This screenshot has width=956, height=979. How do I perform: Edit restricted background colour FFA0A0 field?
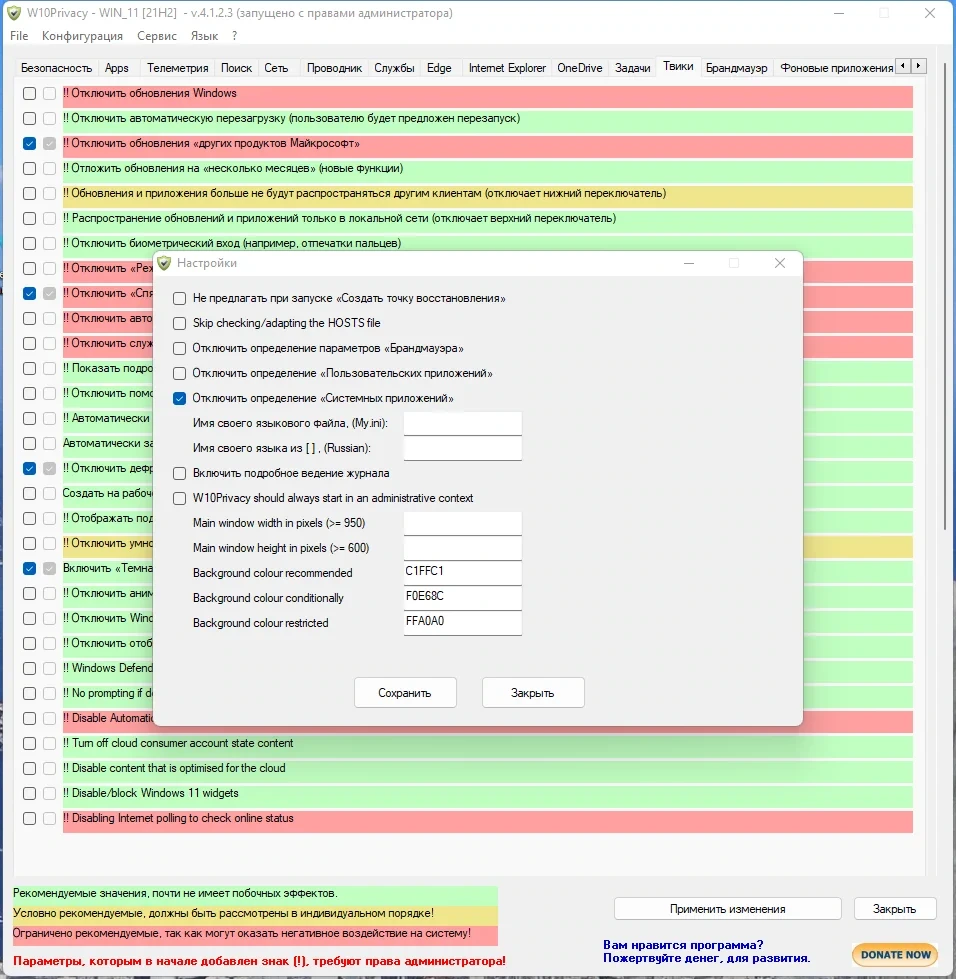pos(463,622)
